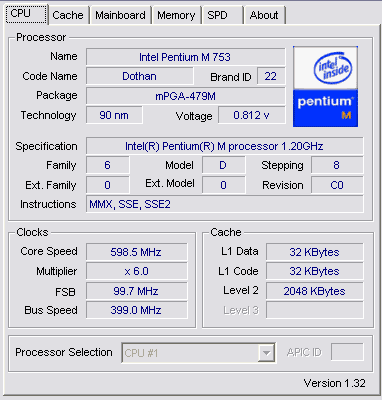This screenshot has height=400, width=382.
Task: Click the Stepping value 8
Action: pos(337,165)
